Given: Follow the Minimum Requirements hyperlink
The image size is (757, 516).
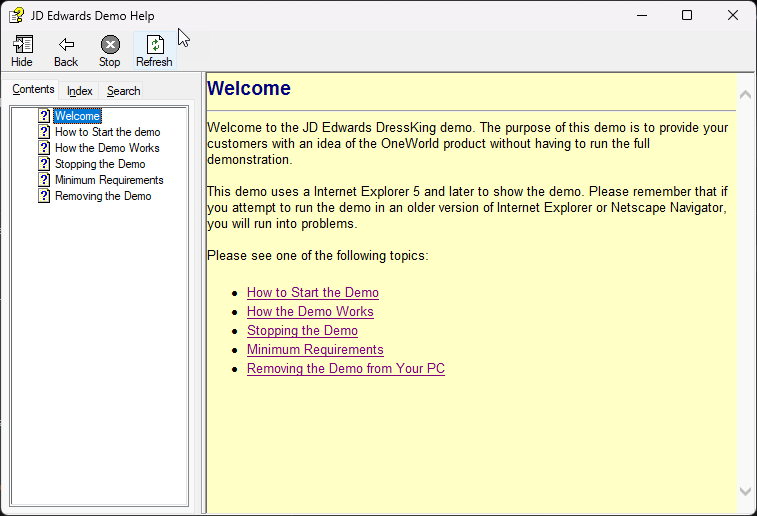Looking at the screenshot, I should (x=315, y=350).
